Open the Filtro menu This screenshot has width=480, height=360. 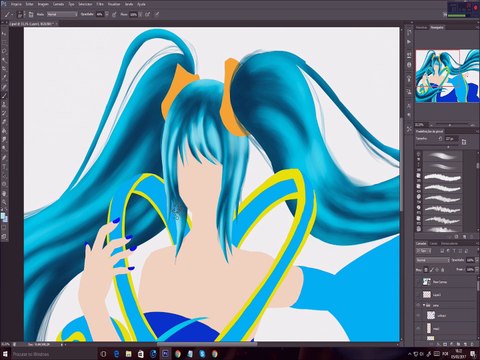[x=100, y=4]
